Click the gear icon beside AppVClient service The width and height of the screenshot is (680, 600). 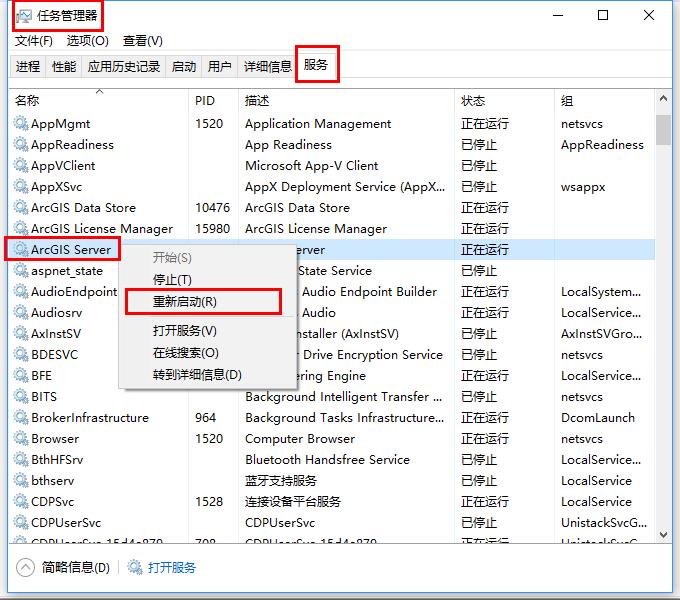tap(20, 166)
